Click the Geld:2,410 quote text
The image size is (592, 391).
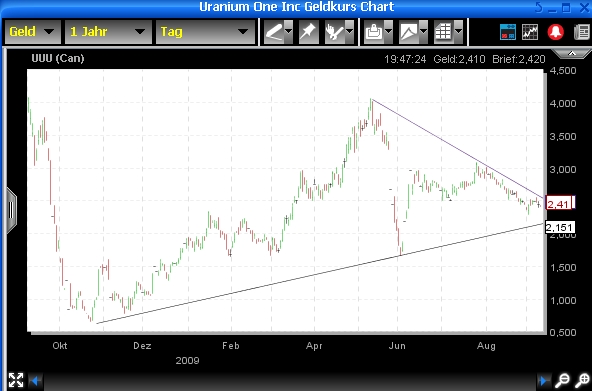(x=459, y=59)
